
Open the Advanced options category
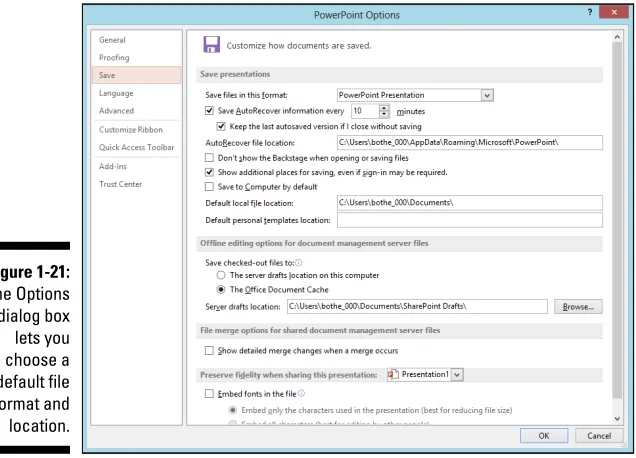136,110
